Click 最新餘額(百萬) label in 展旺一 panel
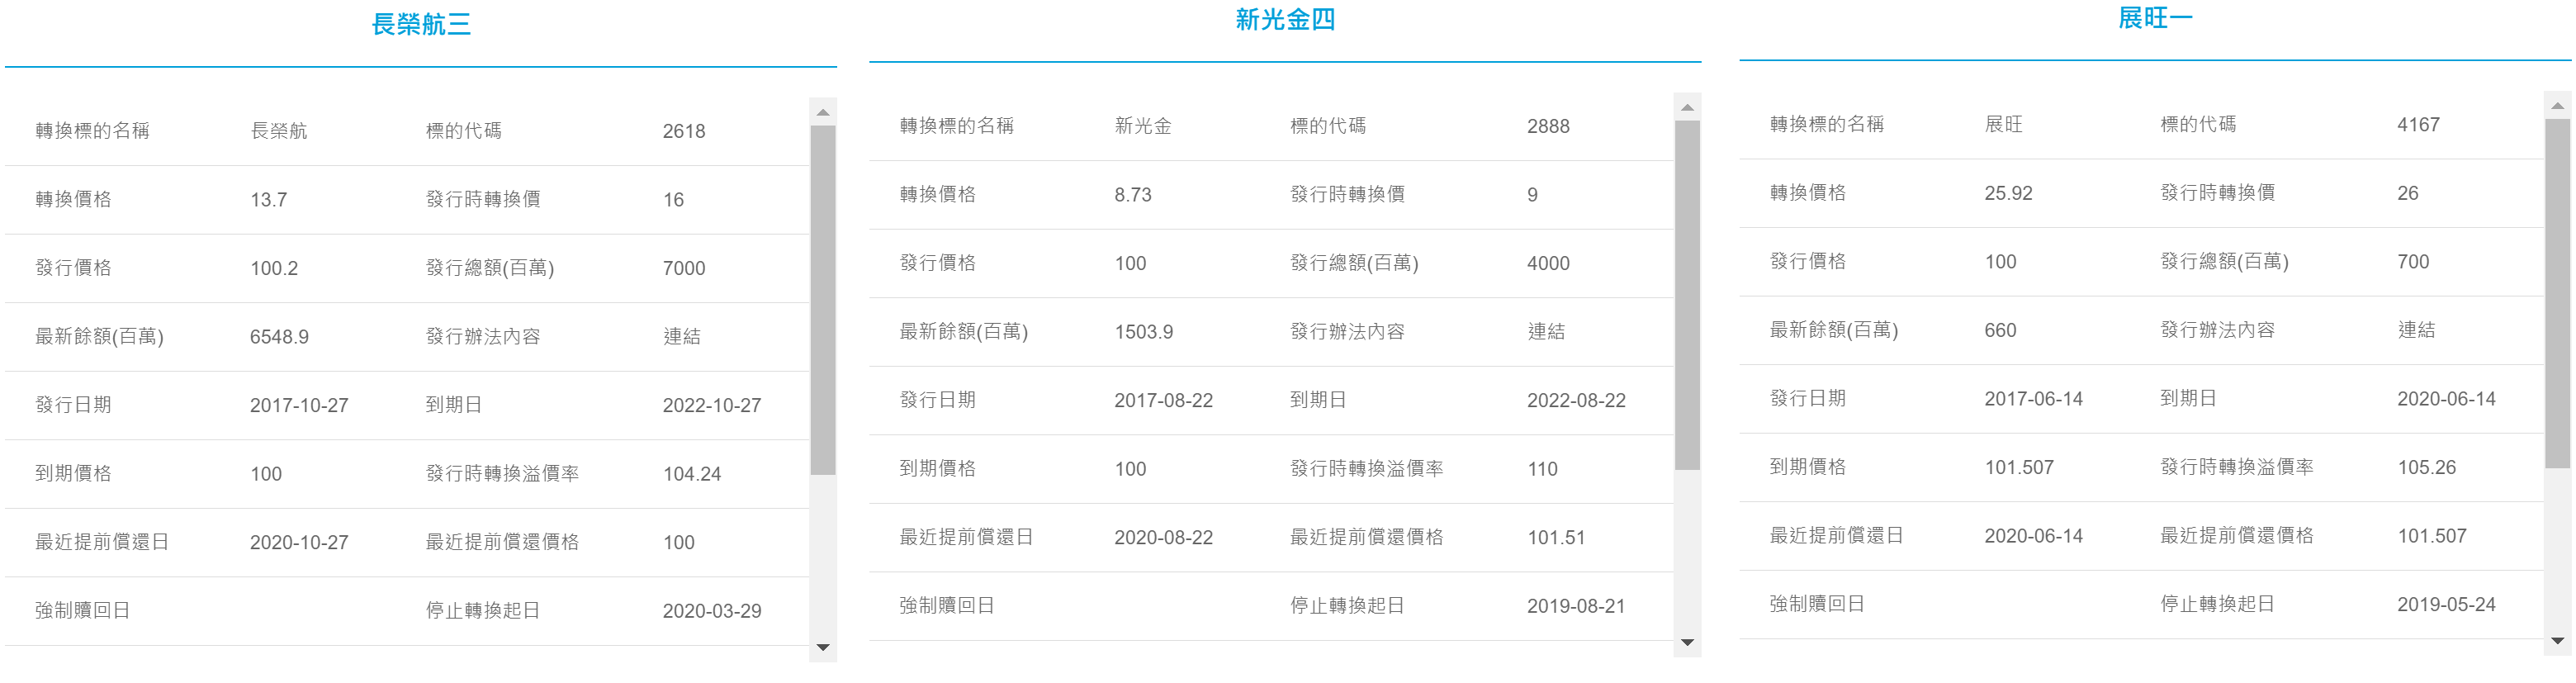Image resolution: width=2576 pixels, height=683 pixels. pos(1833,329)
